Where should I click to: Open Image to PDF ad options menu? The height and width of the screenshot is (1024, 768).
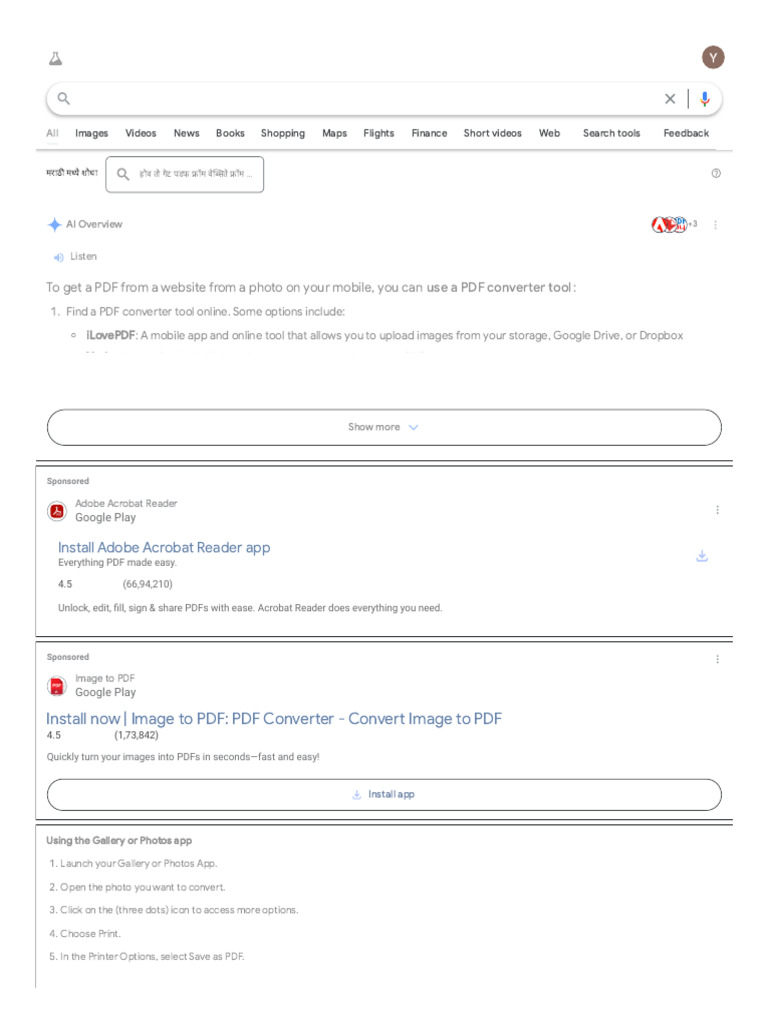point(717,660)
